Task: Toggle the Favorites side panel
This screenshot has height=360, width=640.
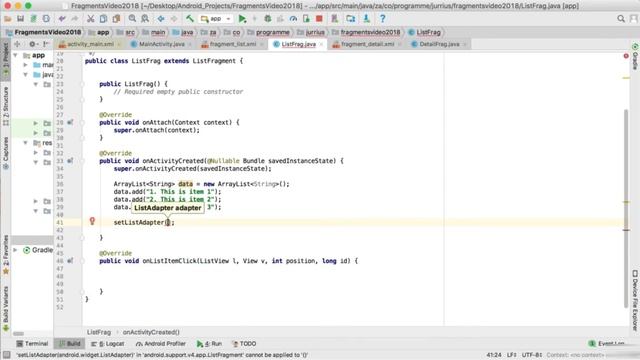Action: point(6,254)
